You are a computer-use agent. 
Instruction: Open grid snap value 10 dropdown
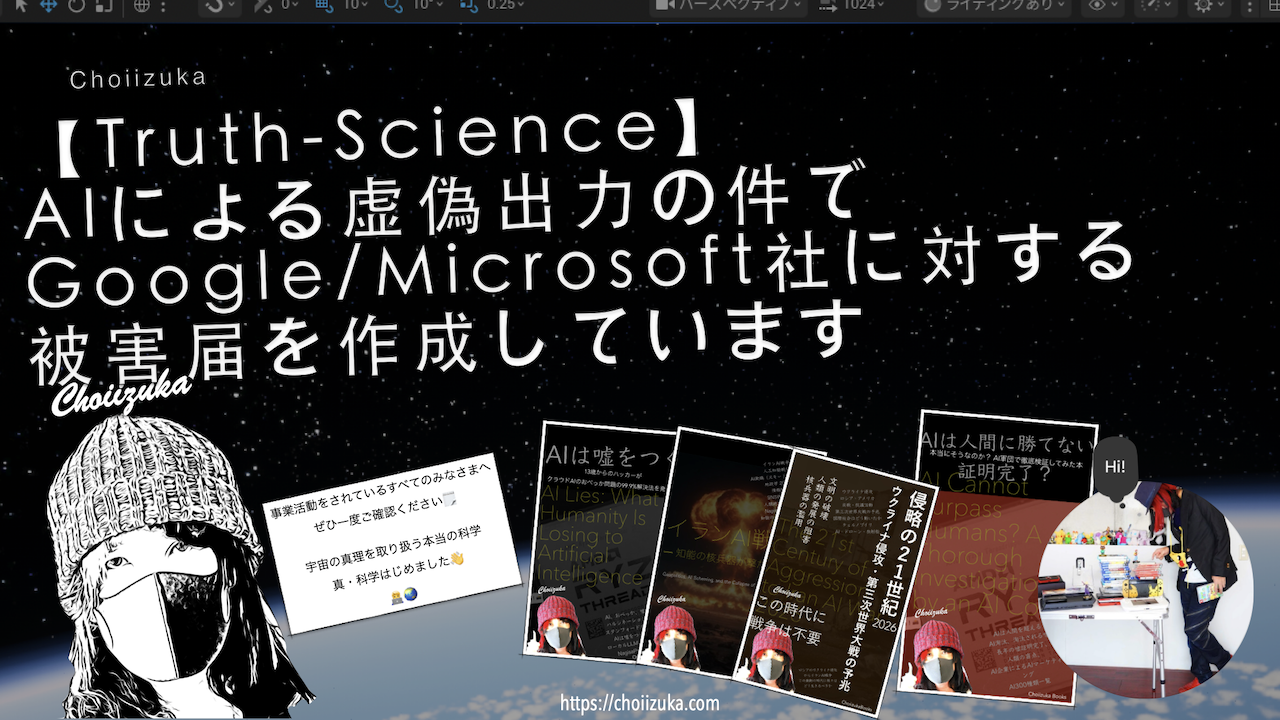[356, 5]
